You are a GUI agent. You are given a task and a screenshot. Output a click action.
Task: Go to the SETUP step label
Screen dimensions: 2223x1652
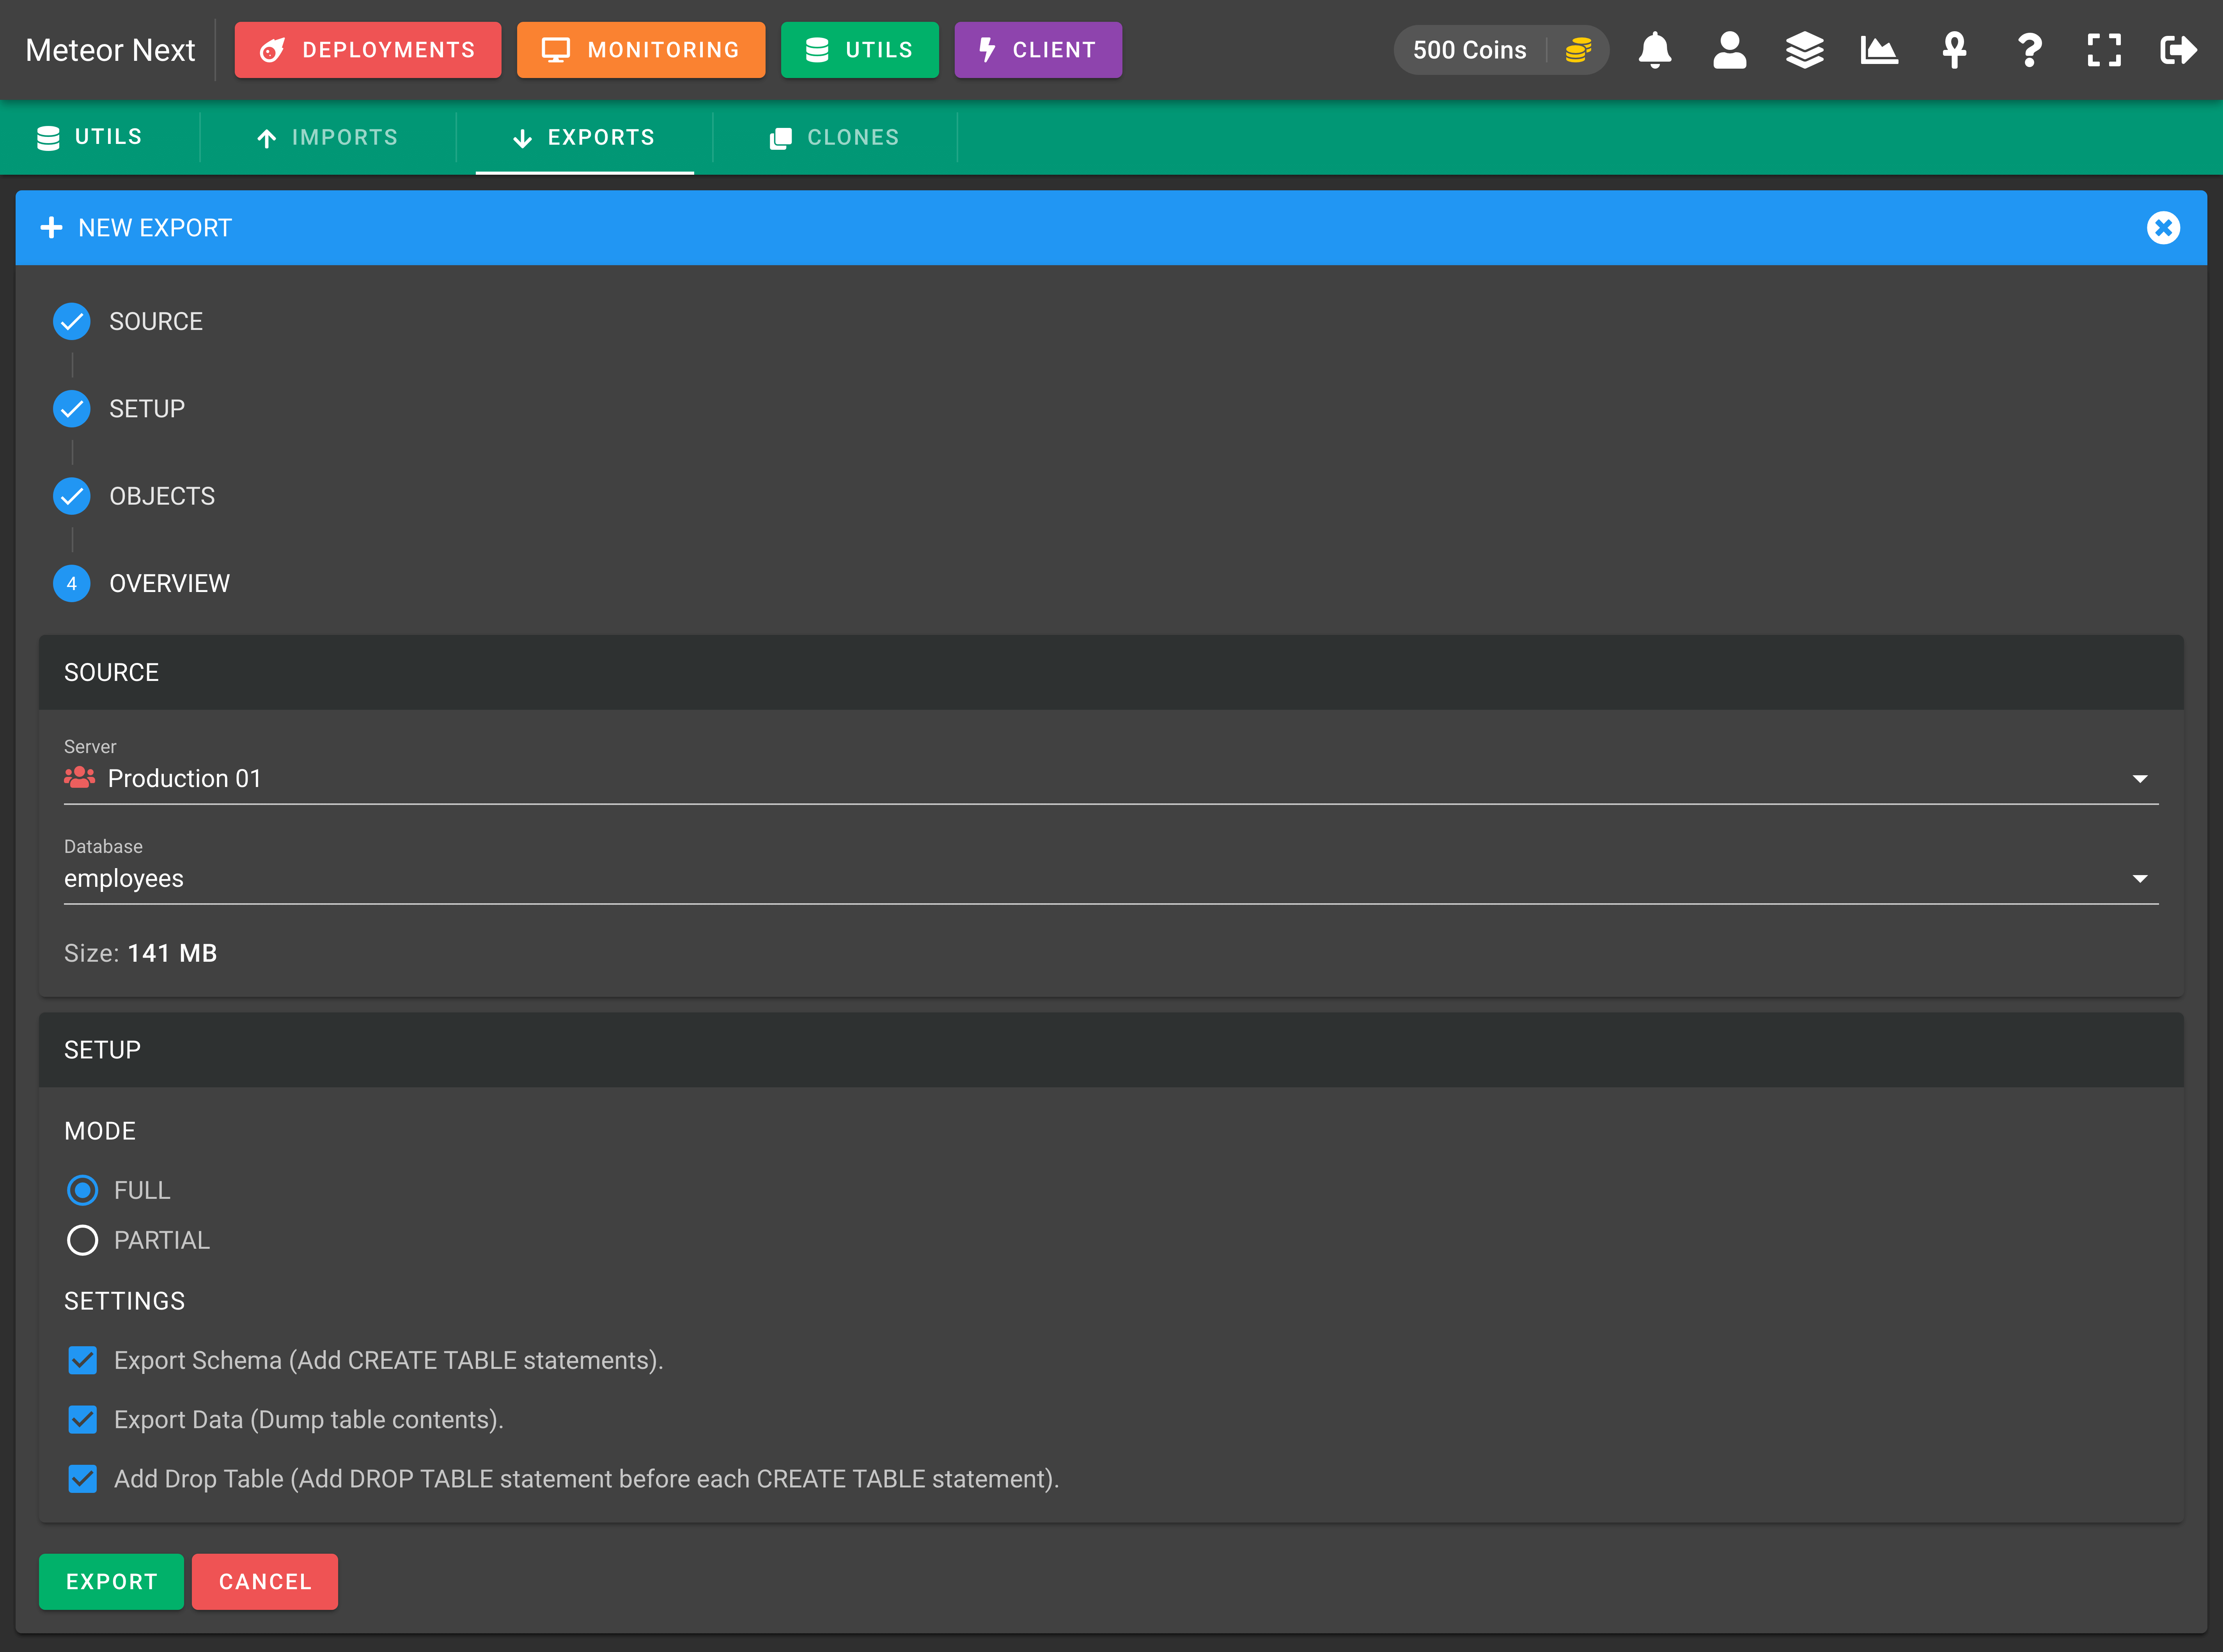pyautogui.click(x=147, y=409)
